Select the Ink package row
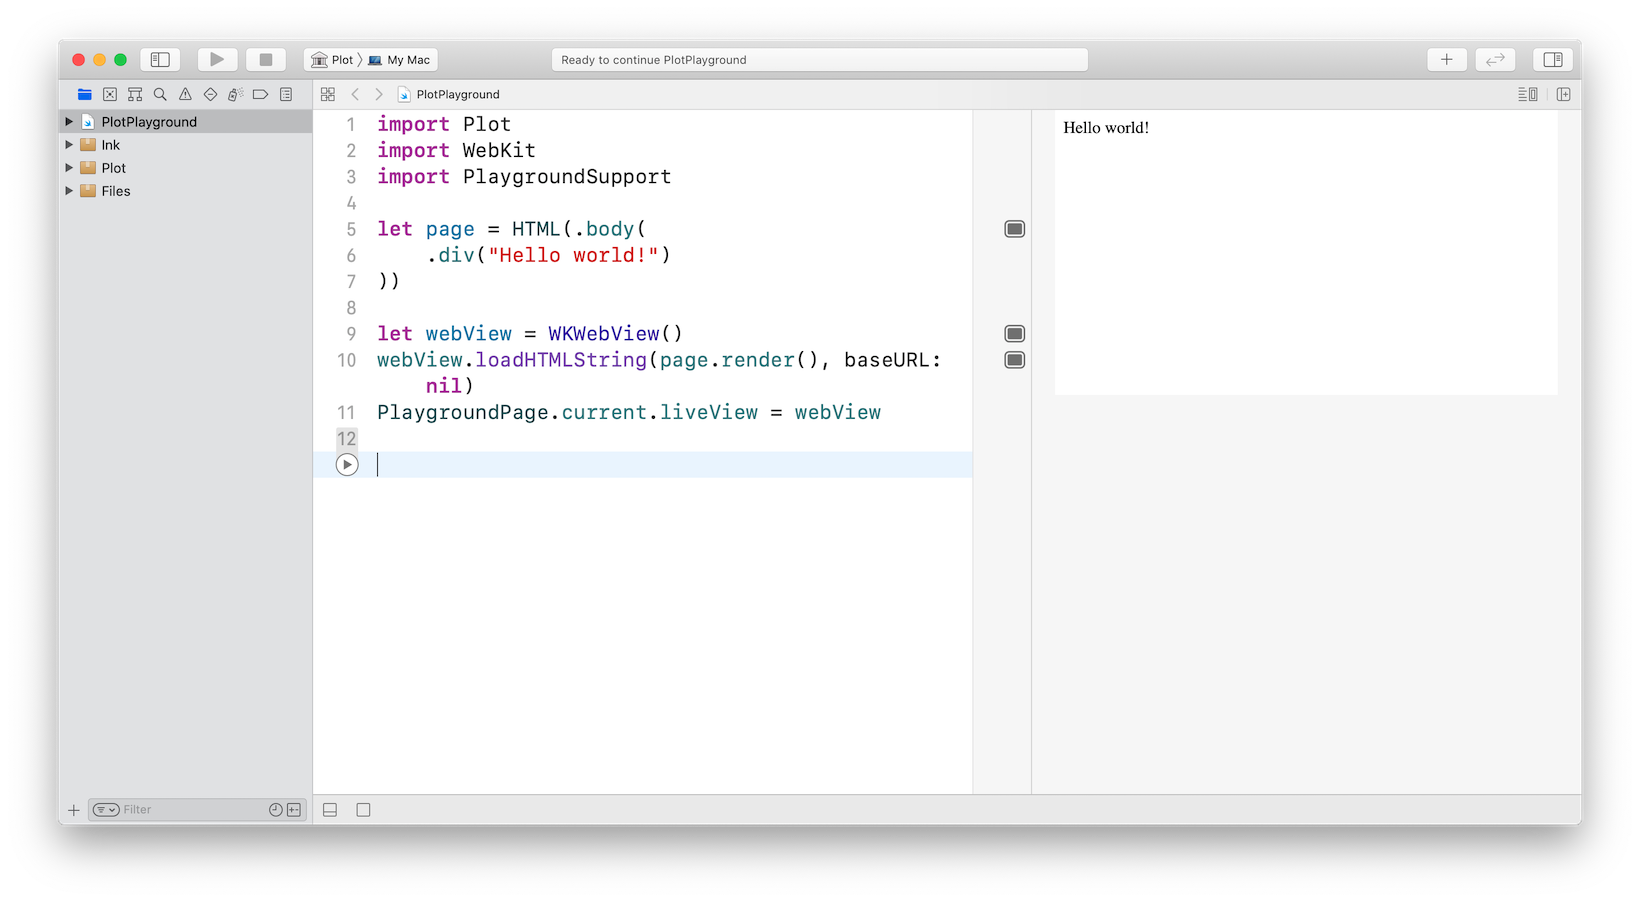 pyautogui.click(x=186, y=145)
